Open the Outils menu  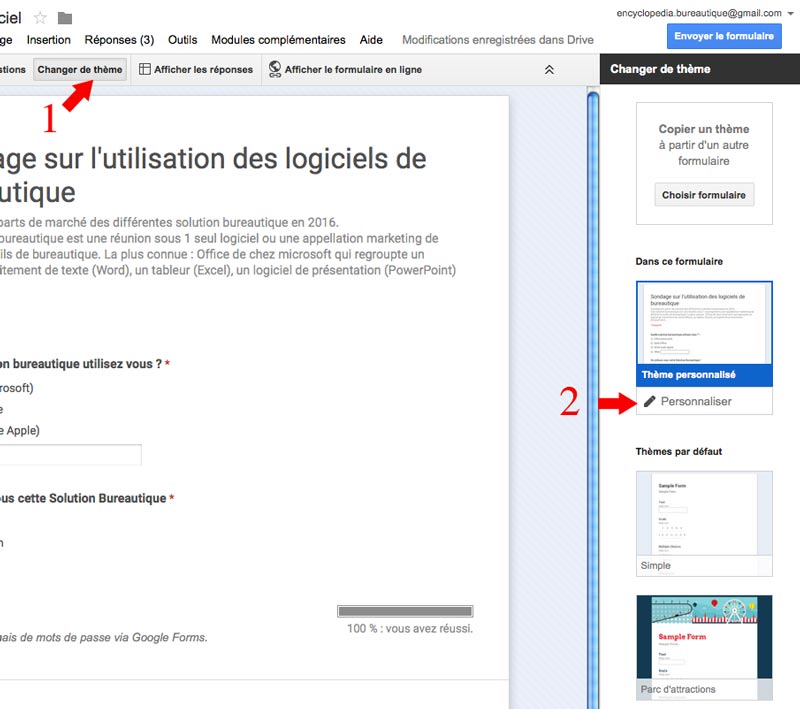click(x=182, y=40)
